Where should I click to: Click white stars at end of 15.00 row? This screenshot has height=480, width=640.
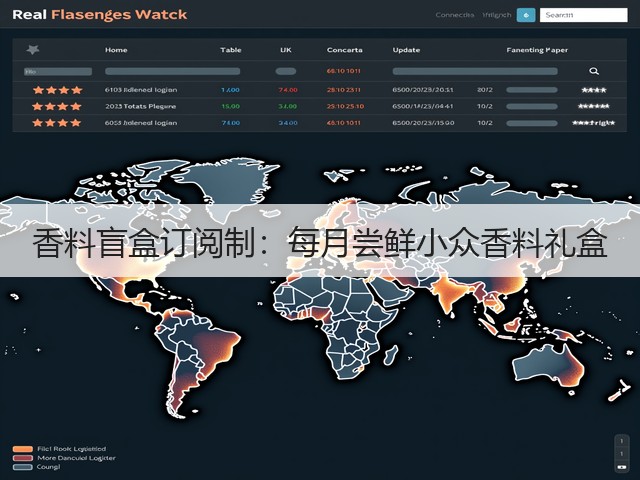pos(593,106)
